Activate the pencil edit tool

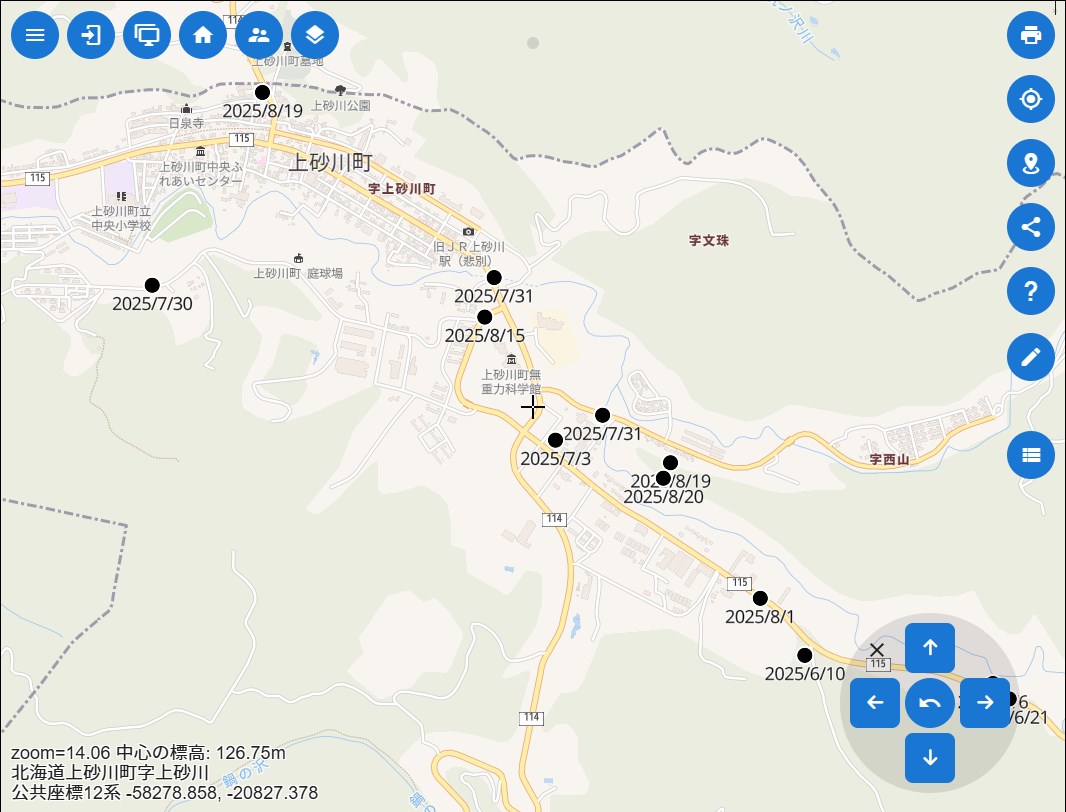click(1031, 356)
